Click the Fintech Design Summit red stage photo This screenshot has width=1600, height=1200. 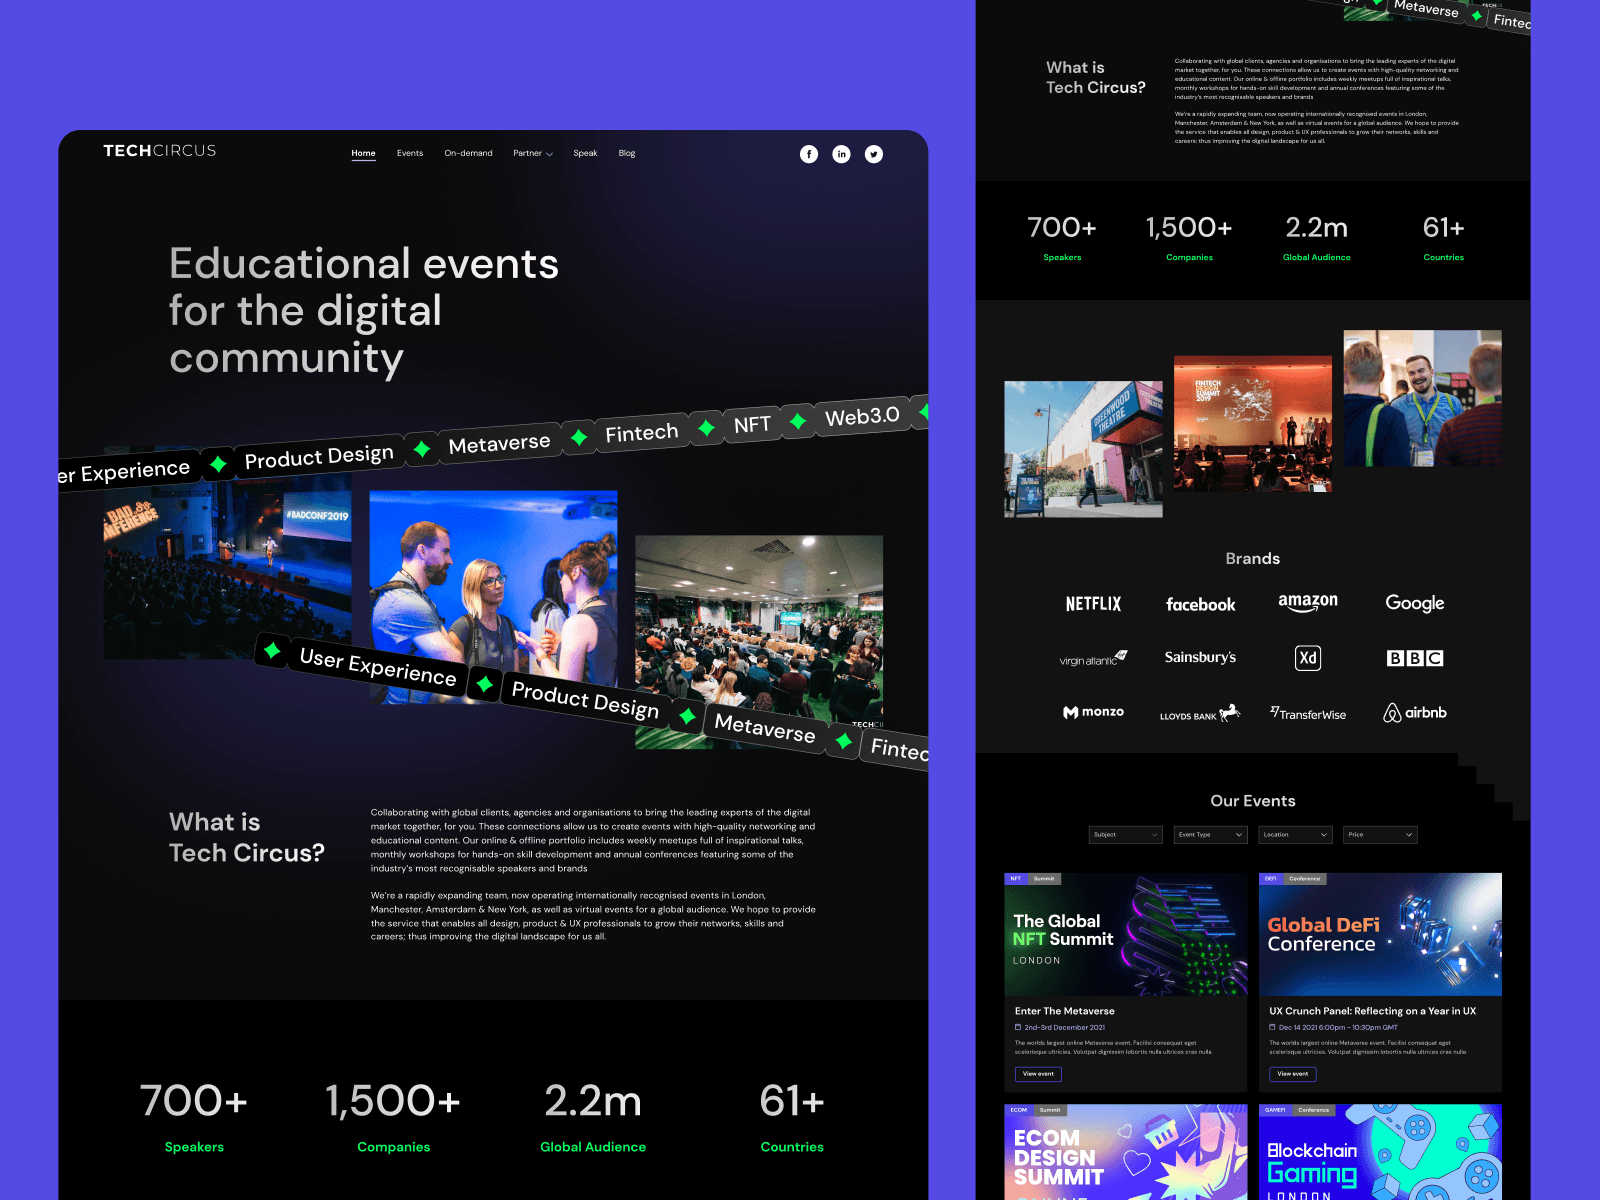pyautogui.click(x=1253, y=423)
